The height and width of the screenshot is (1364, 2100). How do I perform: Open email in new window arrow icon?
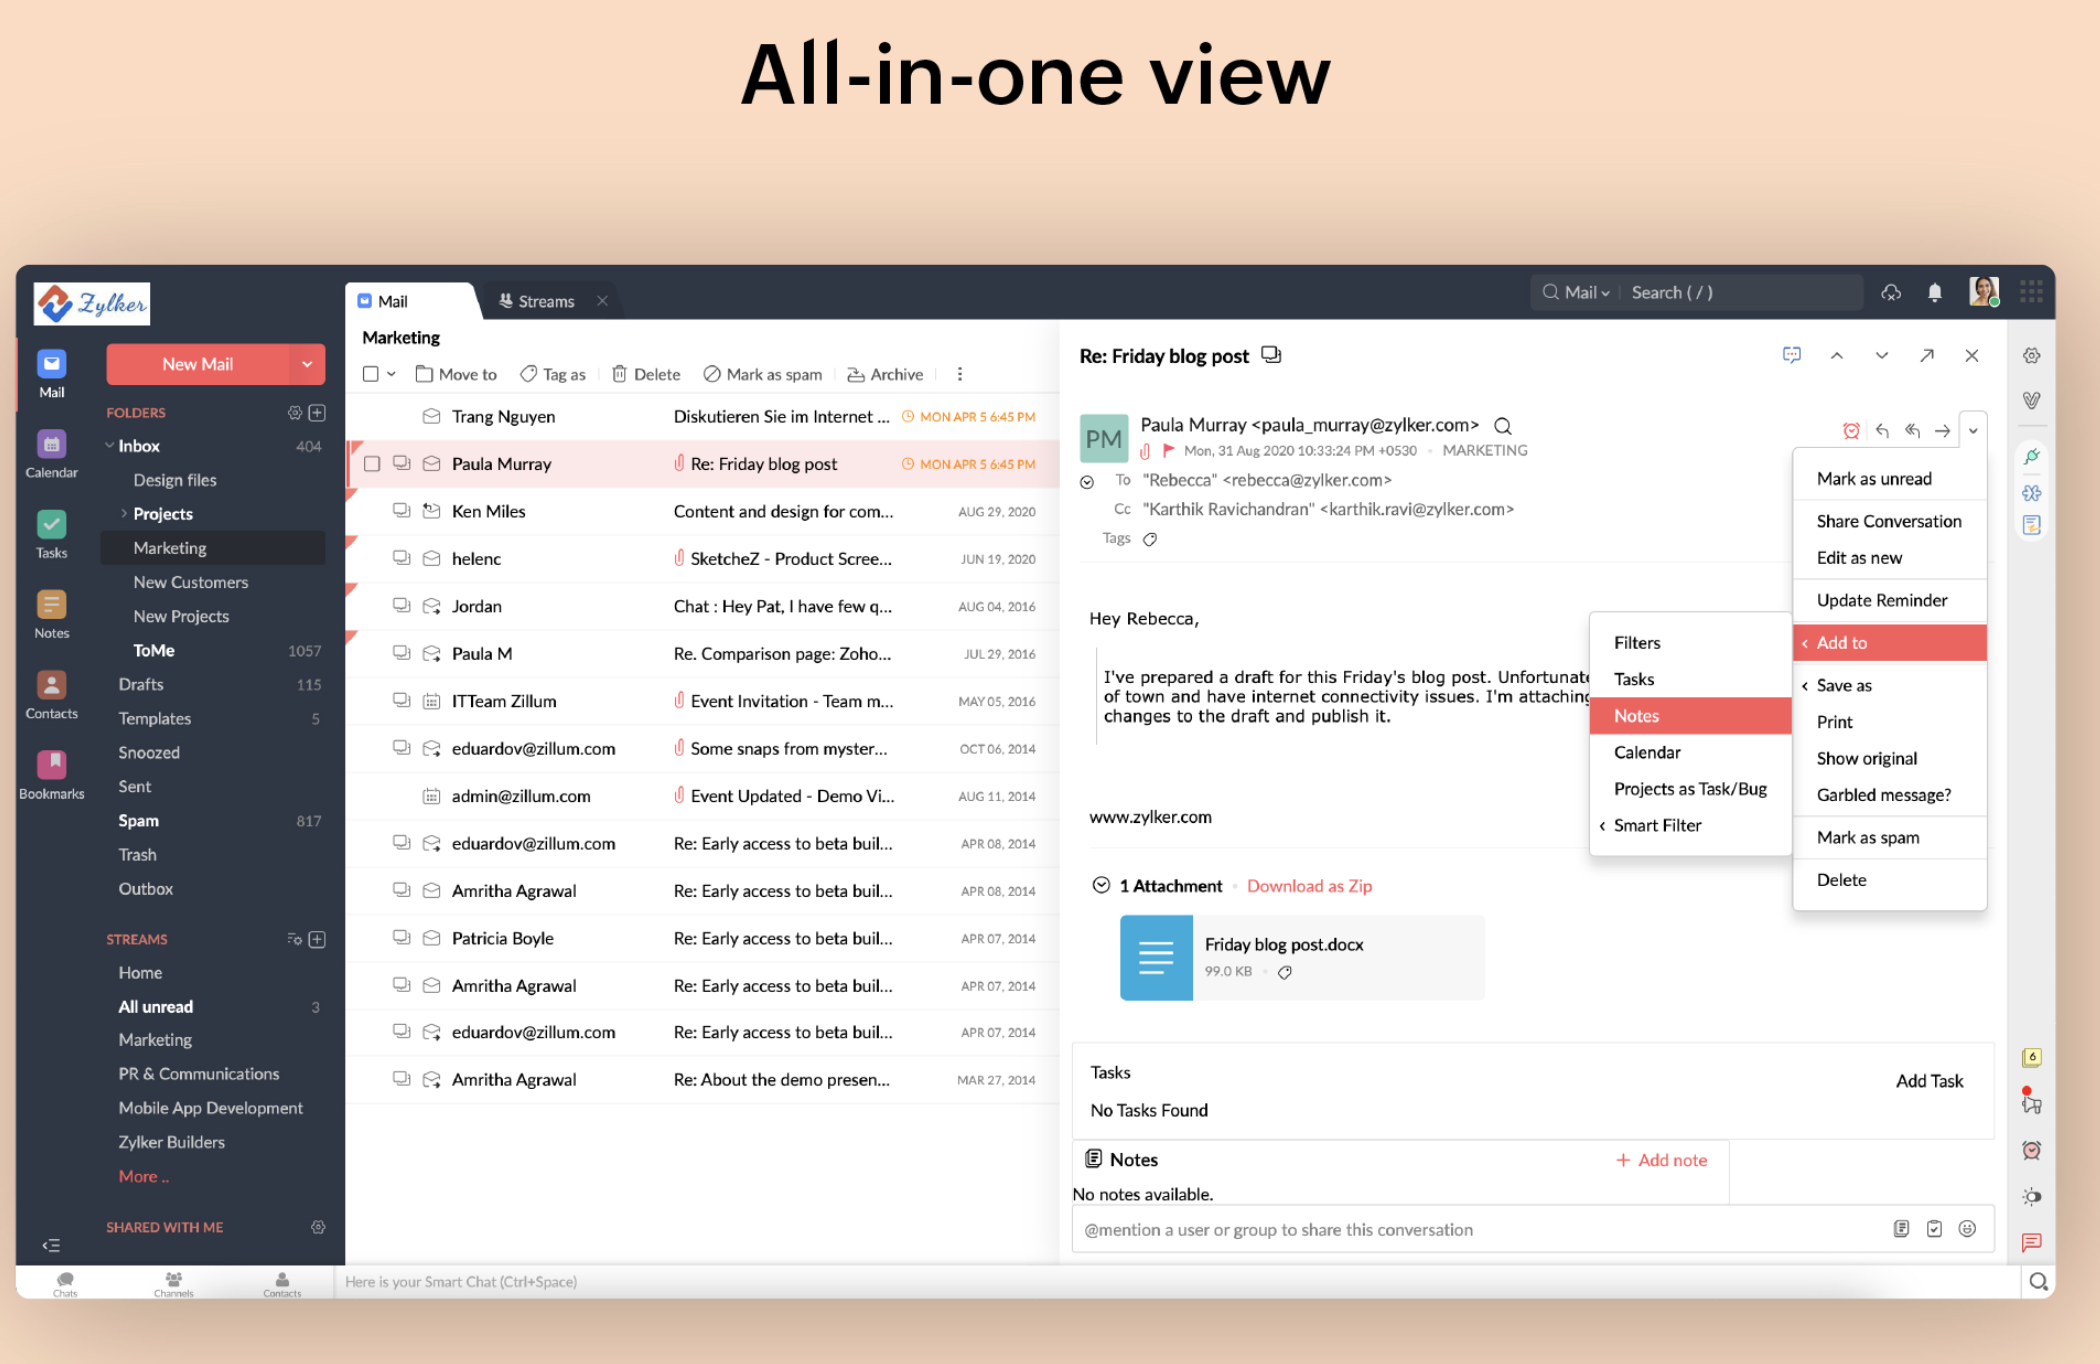(1926, 355)
